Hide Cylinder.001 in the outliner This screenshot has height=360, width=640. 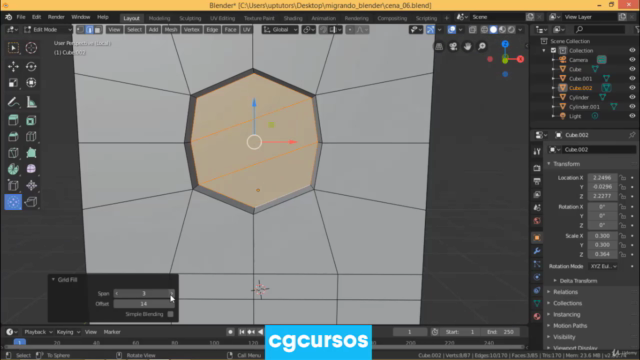click(x=632, y=107)
